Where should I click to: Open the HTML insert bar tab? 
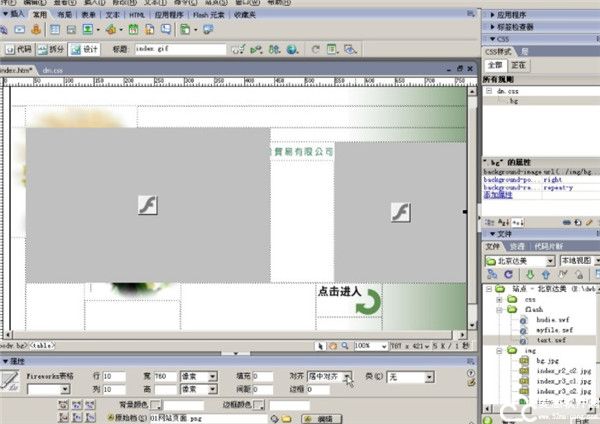[135, 17]
